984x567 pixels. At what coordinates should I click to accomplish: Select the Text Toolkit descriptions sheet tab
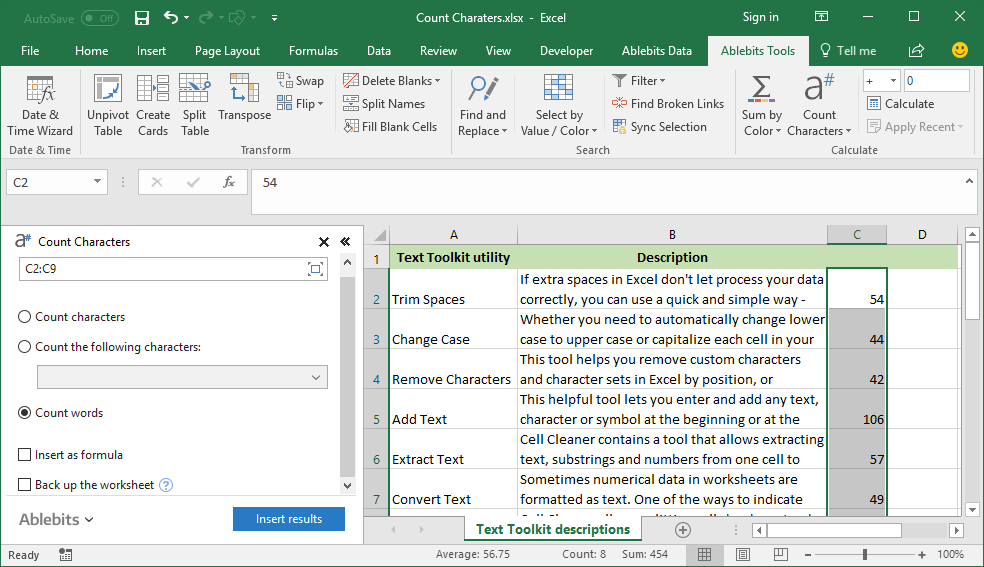553,529
